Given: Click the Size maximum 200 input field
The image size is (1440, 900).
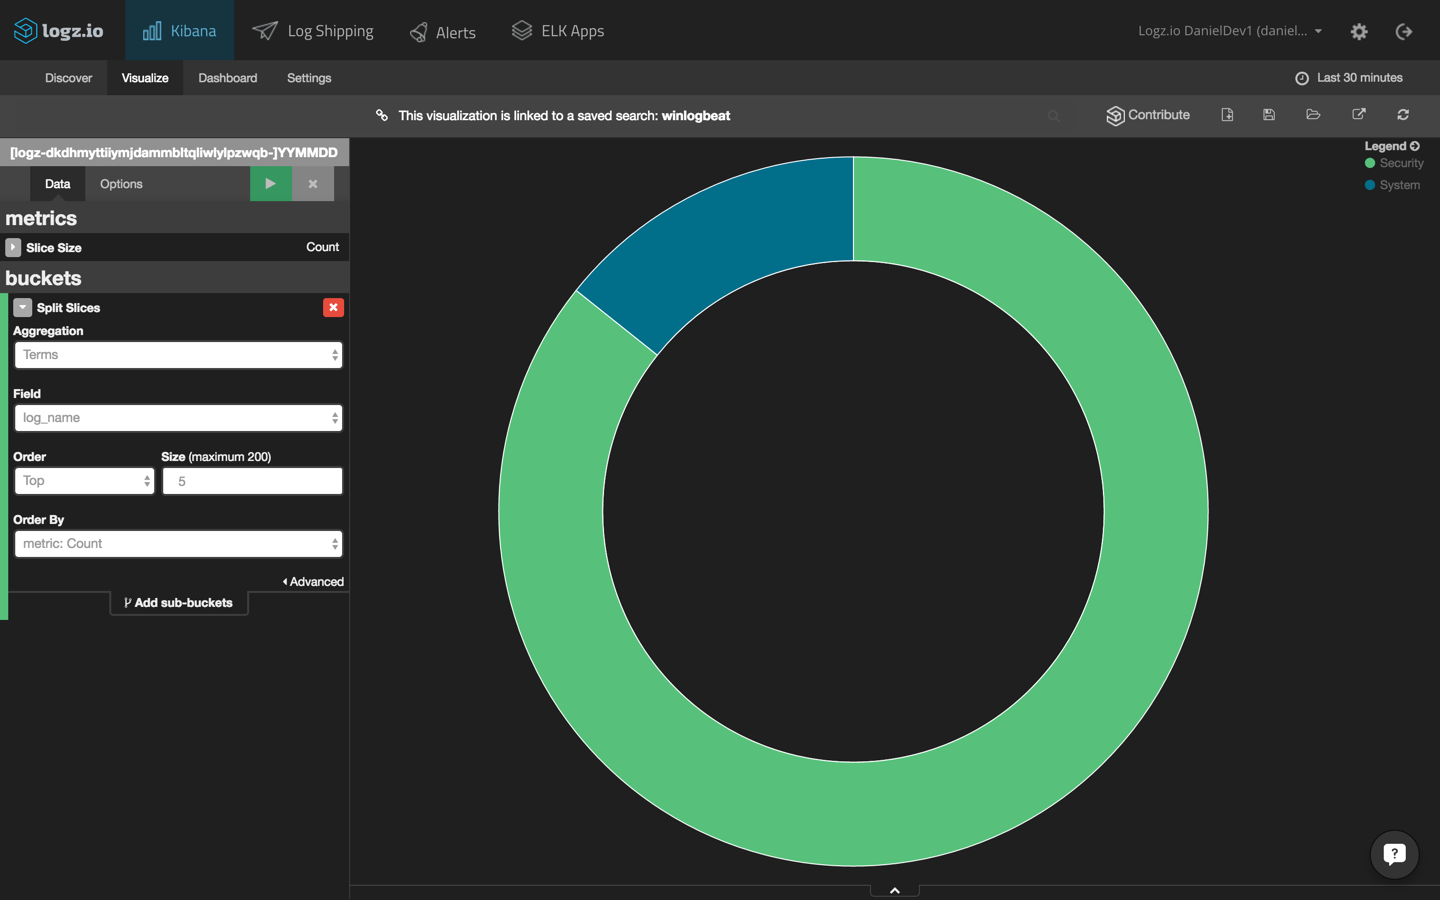Looking at the screenshot, I should [x=252, y=481].
